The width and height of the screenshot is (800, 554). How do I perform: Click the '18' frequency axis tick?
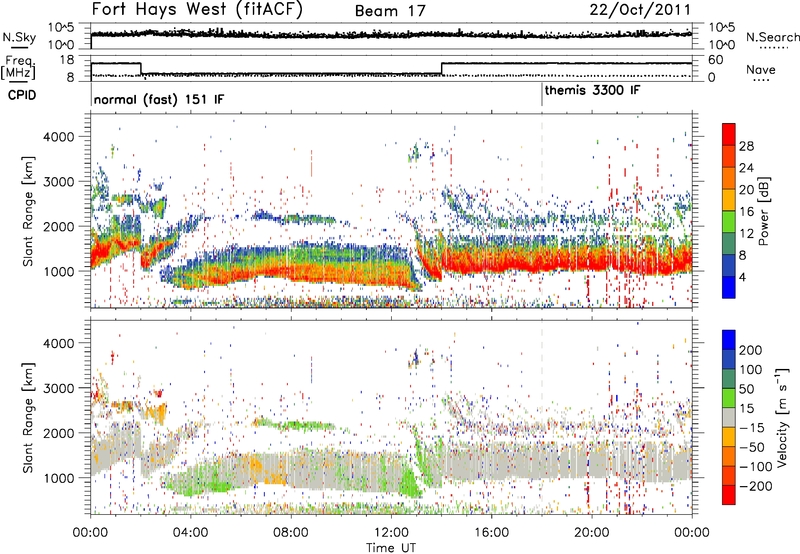pyautogui.click(x=66, y=60)
